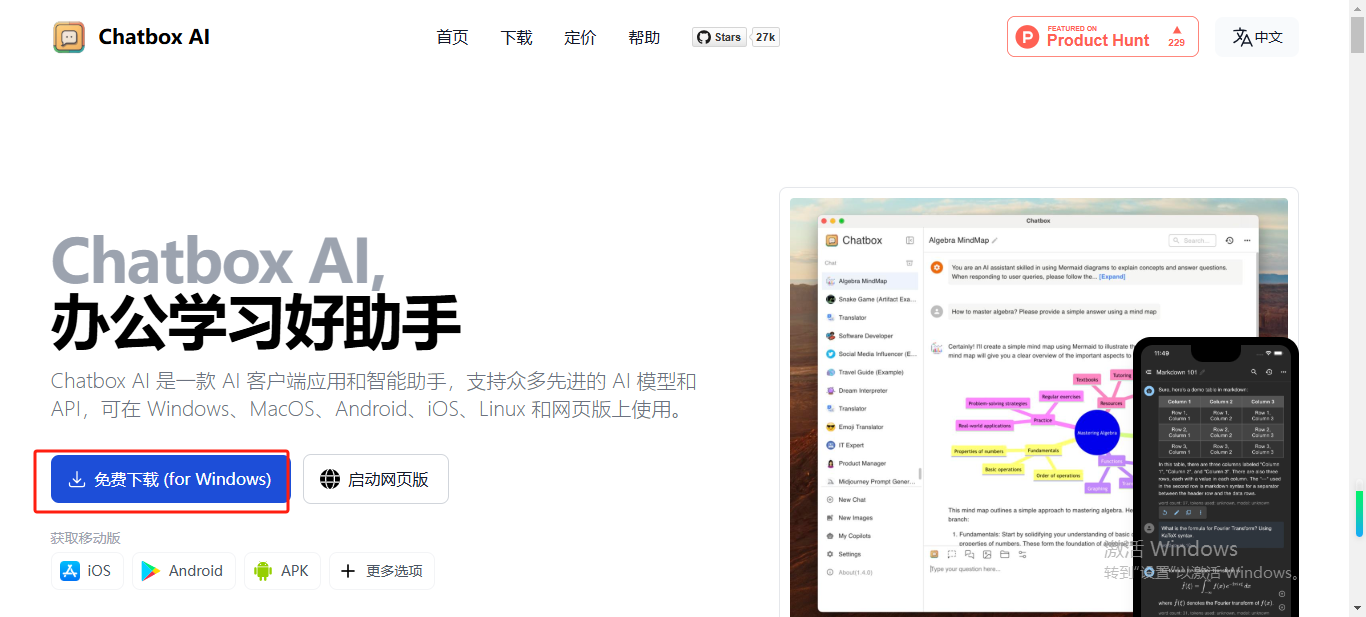Click chat bubbles icon in input toolbar
This screenshot has height=617, width=1366.
point(969,554)
